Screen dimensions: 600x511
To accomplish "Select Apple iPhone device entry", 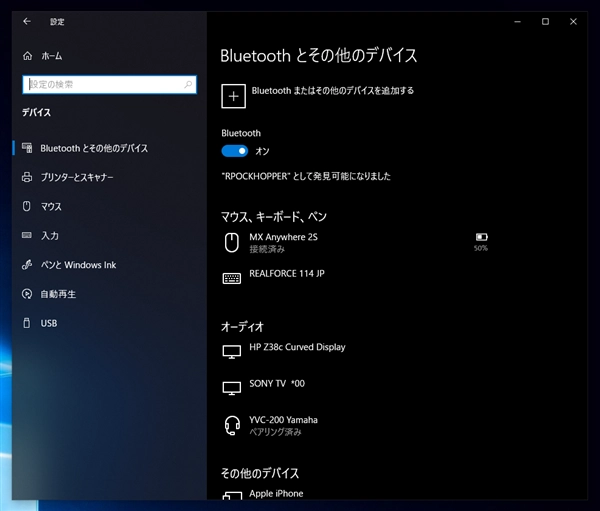I will point(276,493).
